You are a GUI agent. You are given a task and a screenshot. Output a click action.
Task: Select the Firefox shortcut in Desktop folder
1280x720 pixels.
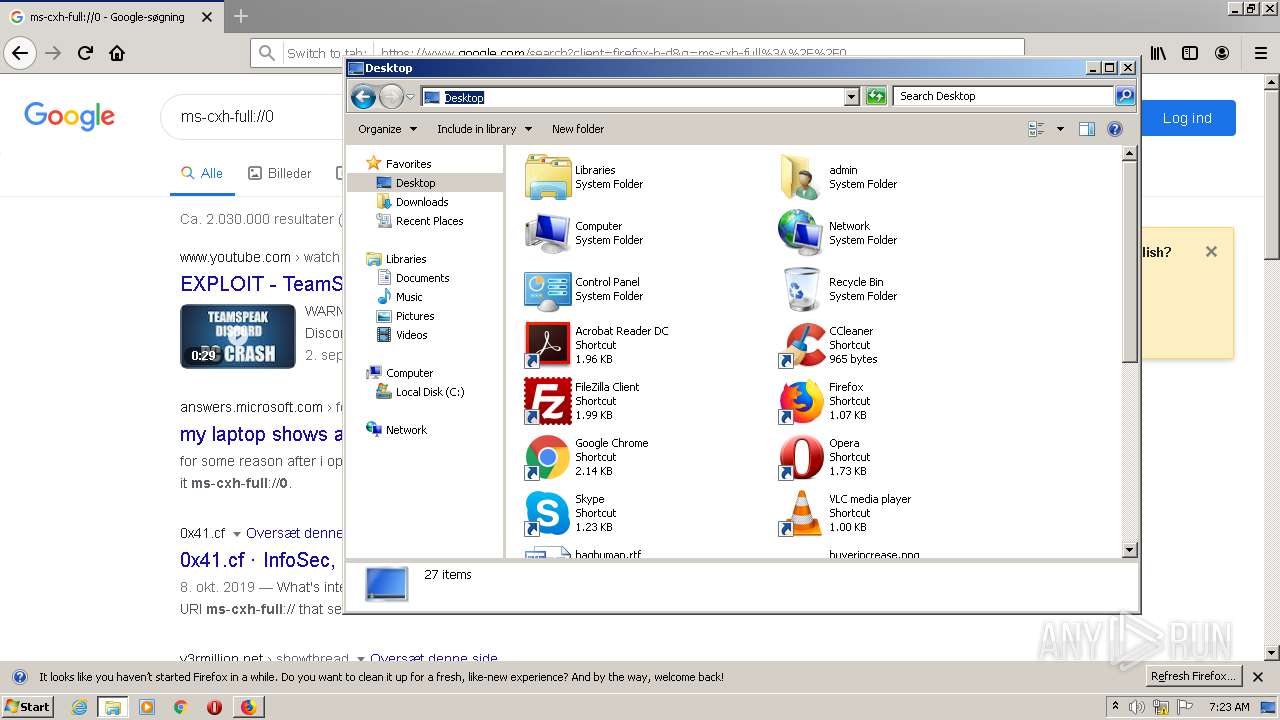801,401
